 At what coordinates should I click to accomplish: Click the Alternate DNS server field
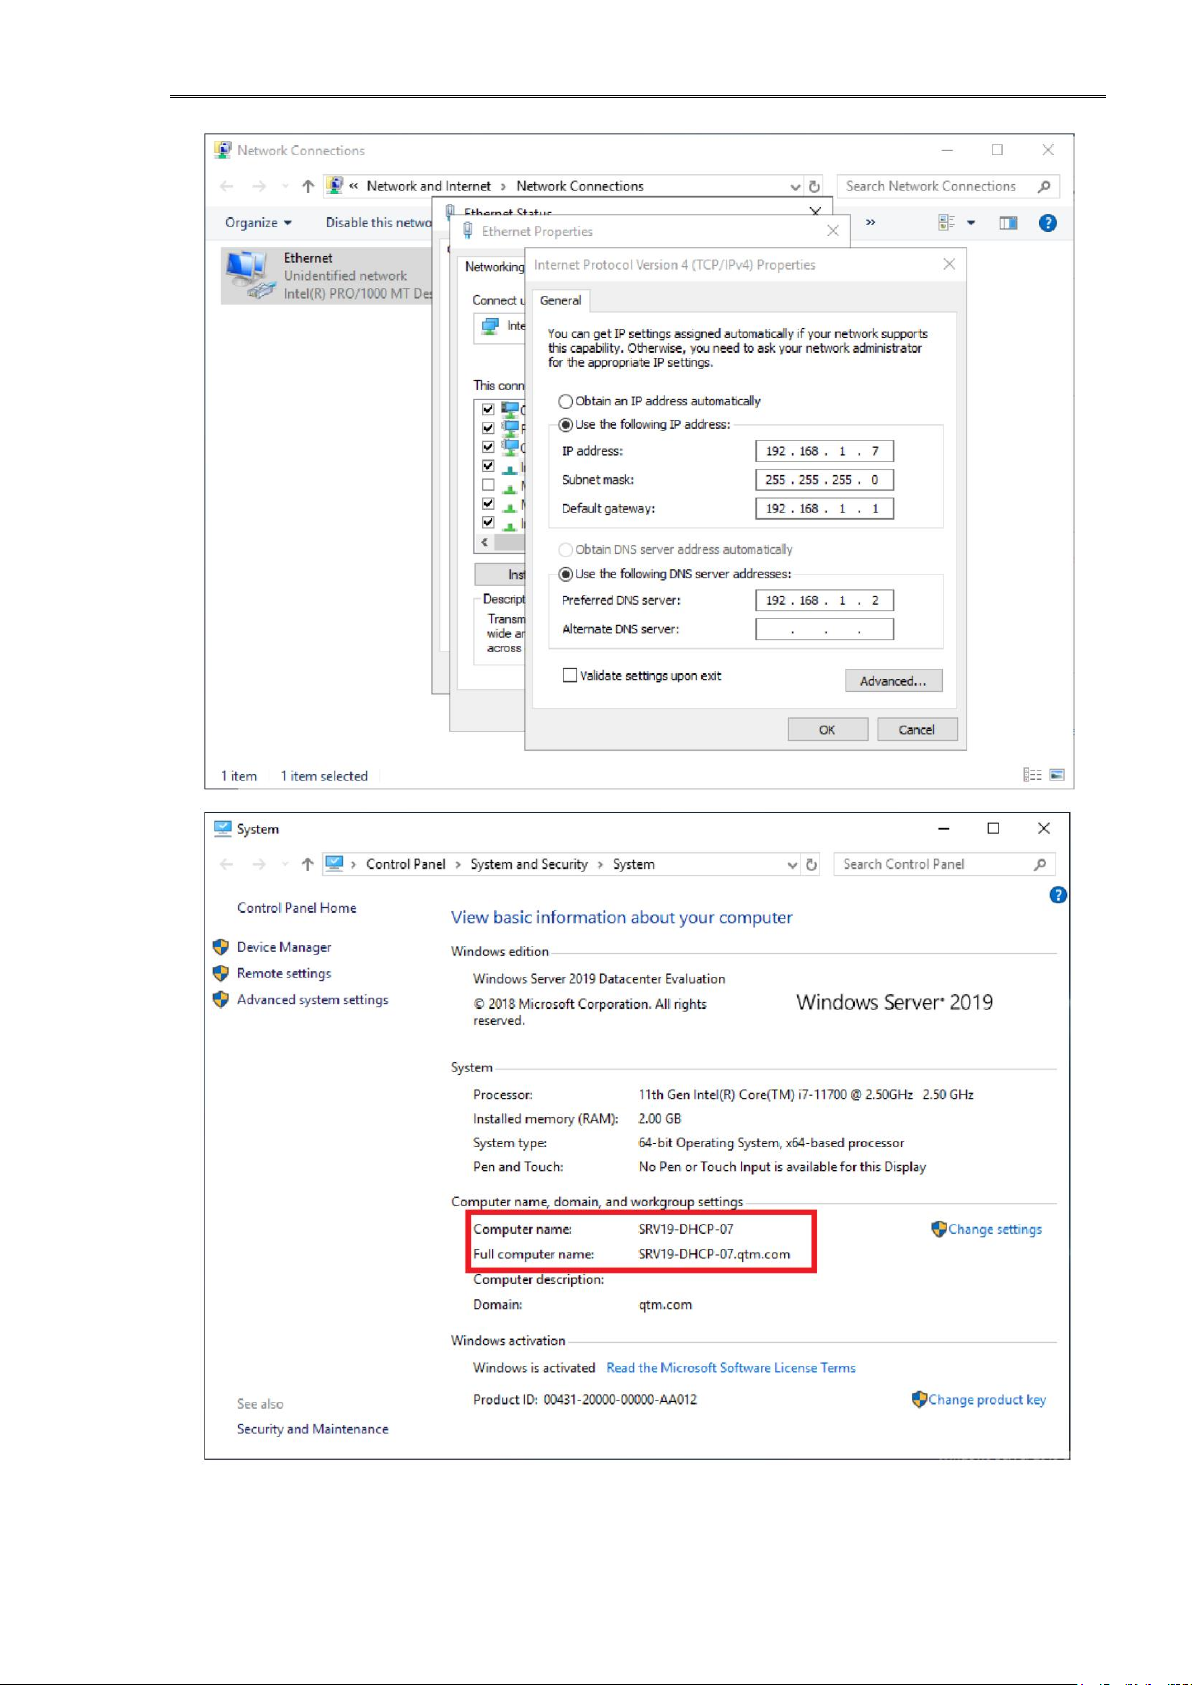(x=824, y=629)
